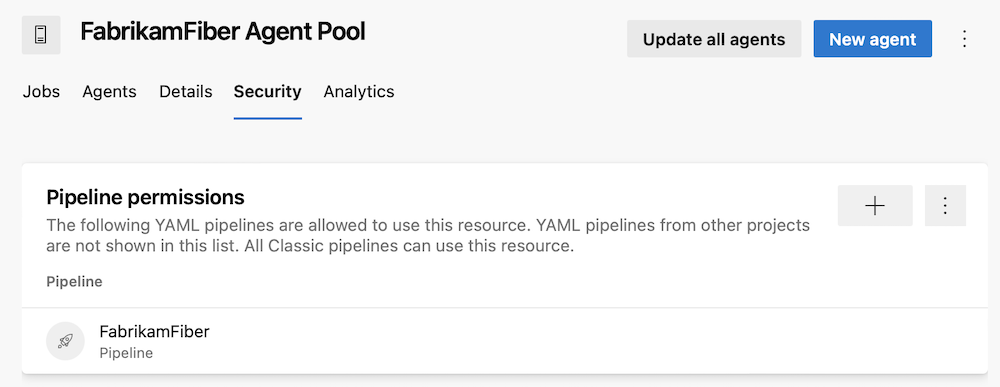Add a pipeline with the plus button
The image size is (1000, 387).
tap(875, 205)
